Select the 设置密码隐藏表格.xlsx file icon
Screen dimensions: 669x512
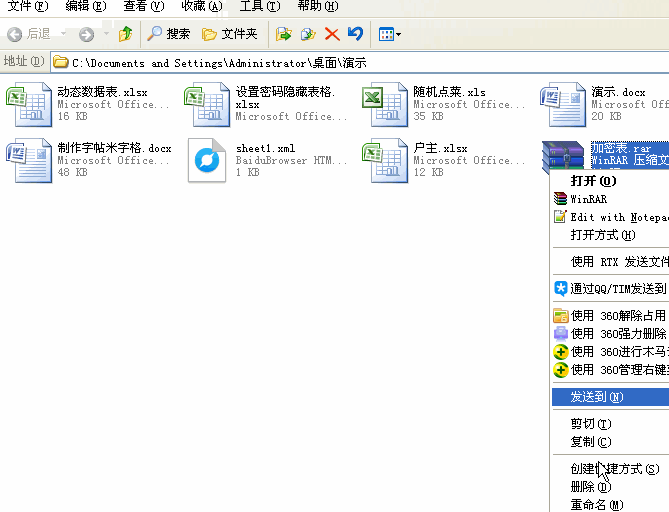207,104
